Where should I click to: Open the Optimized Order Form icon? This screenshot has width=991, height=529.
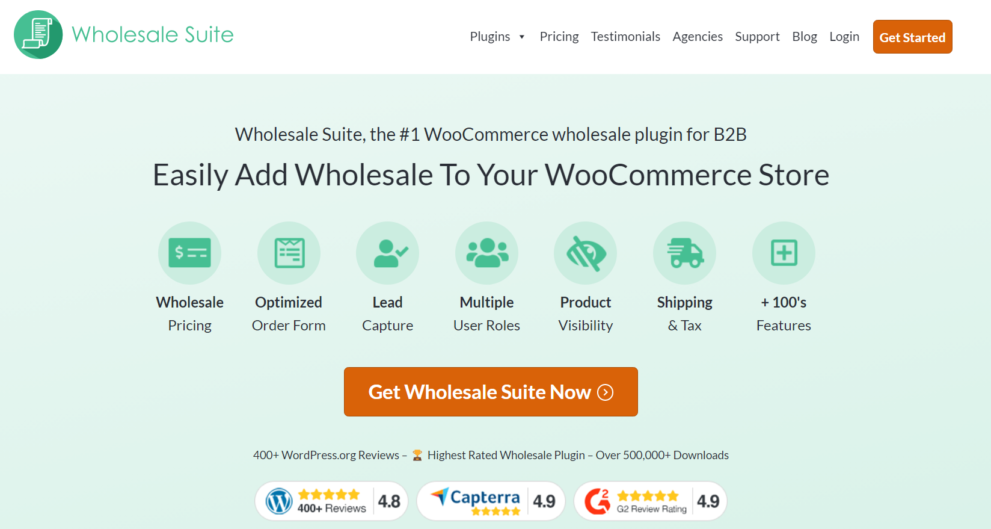pos(289,253)
